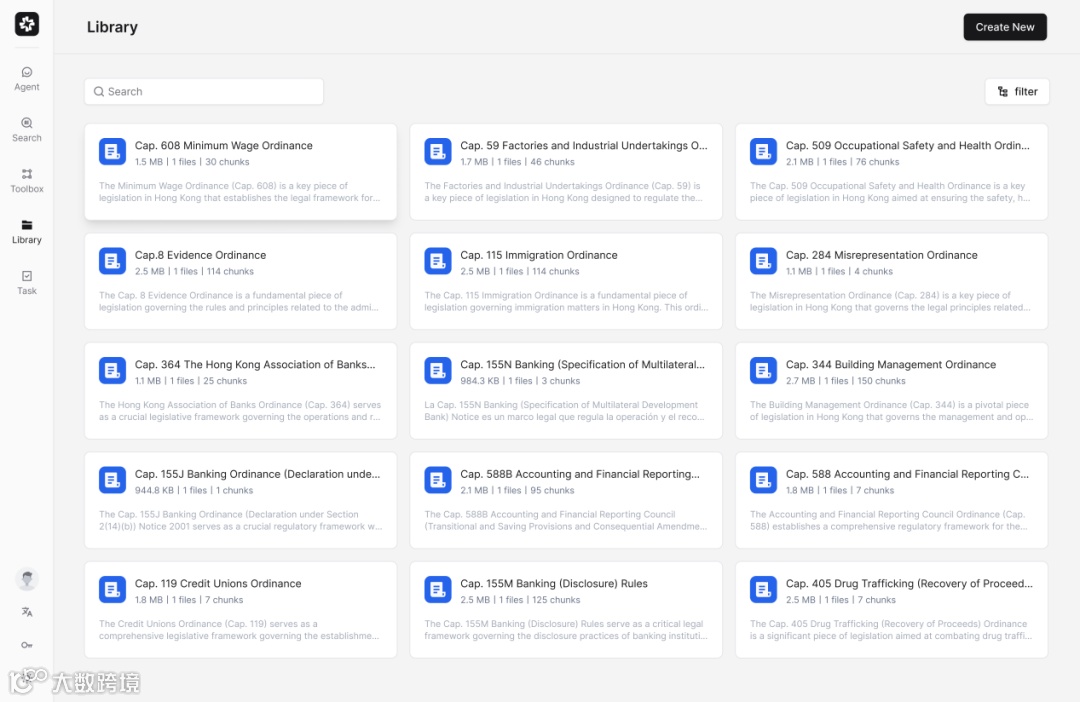Image resolution: width=1080 pixels, height=702 pixels.
Task: Click '2.1 MB | 1 files | 76 chunks' text
Action: coord(842,162)
